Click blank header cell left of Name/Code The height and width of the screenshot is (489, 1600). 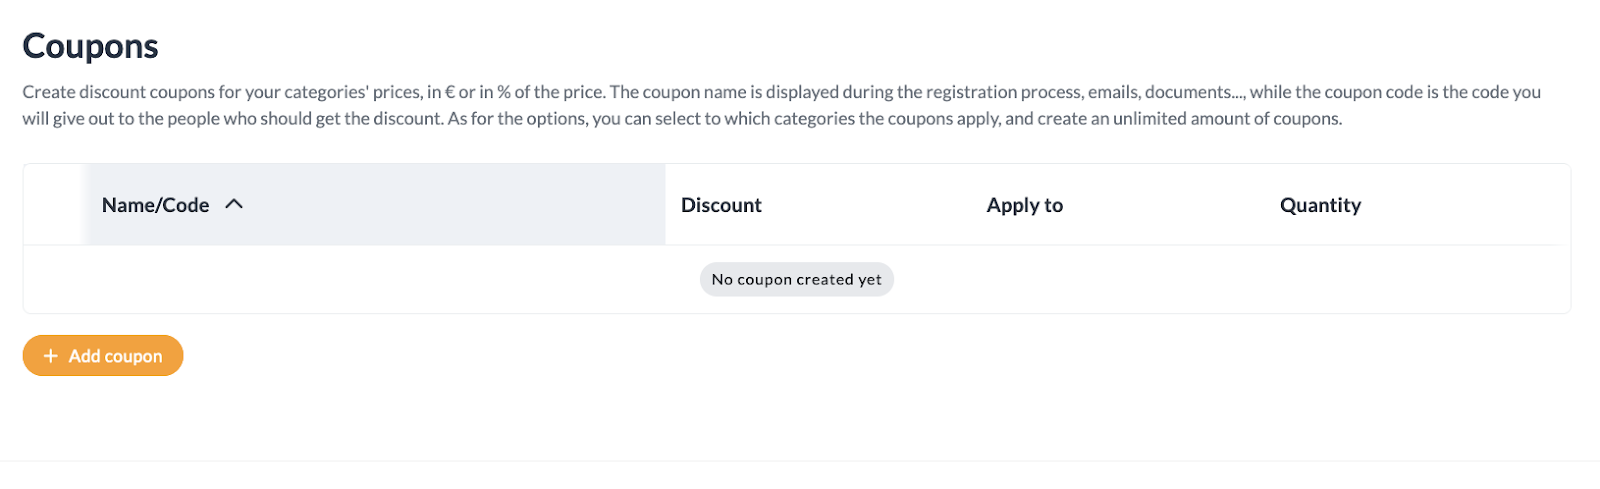pyautogui.click(x=54, y=205)
